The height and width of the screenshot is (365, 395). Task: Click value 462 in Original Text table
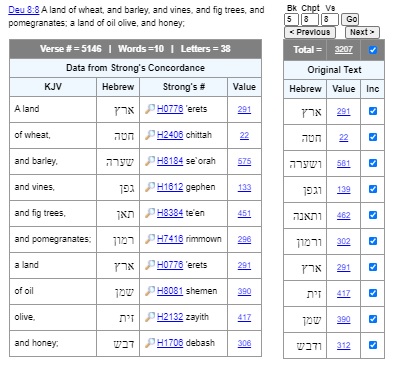click(343, 215)
